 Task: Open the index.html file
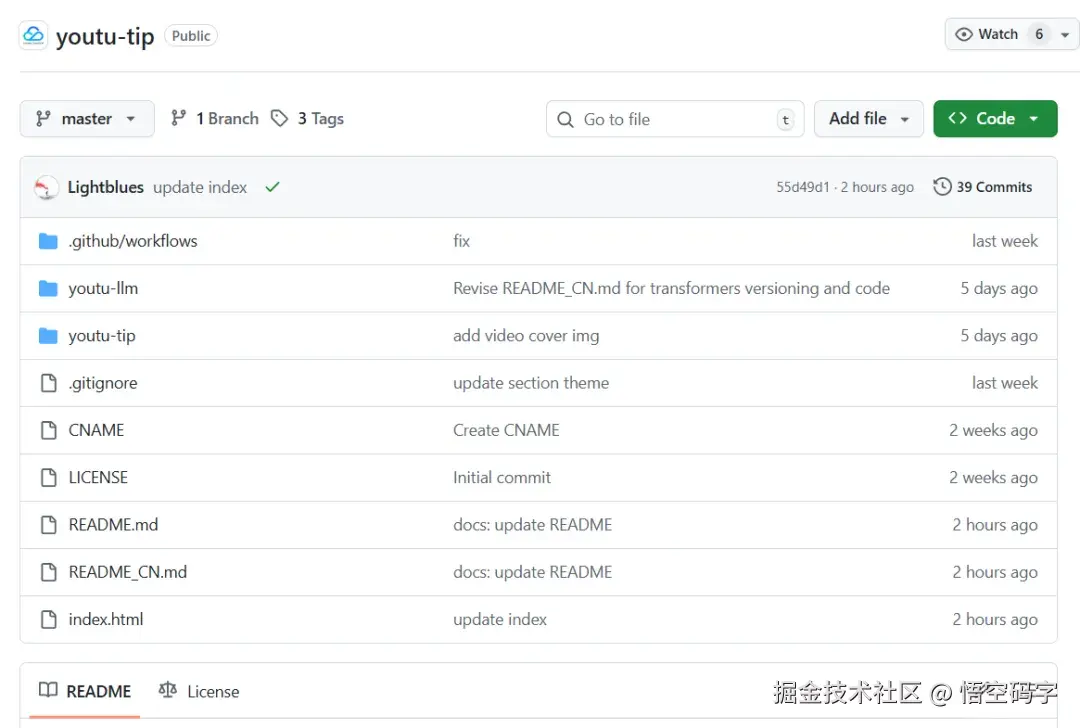point(106,620)
